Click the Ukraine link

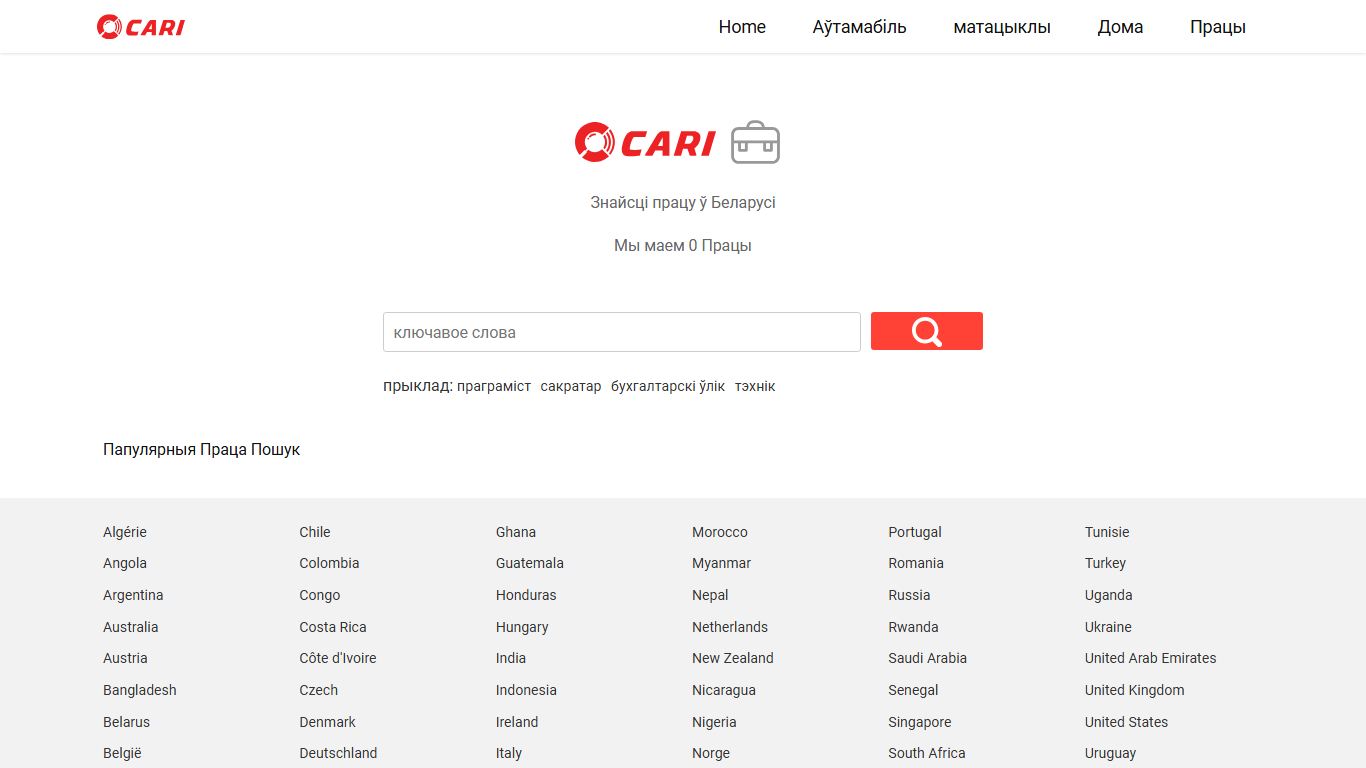click(1108, 627)
